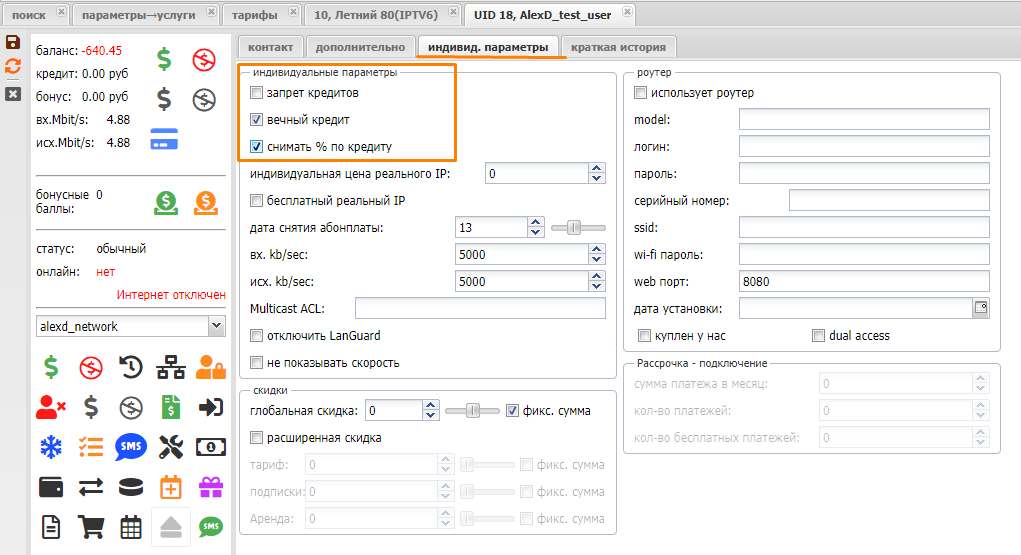Click the history clock icon
The height and width of the screenshot is (555, 1021).
point(131,368)
